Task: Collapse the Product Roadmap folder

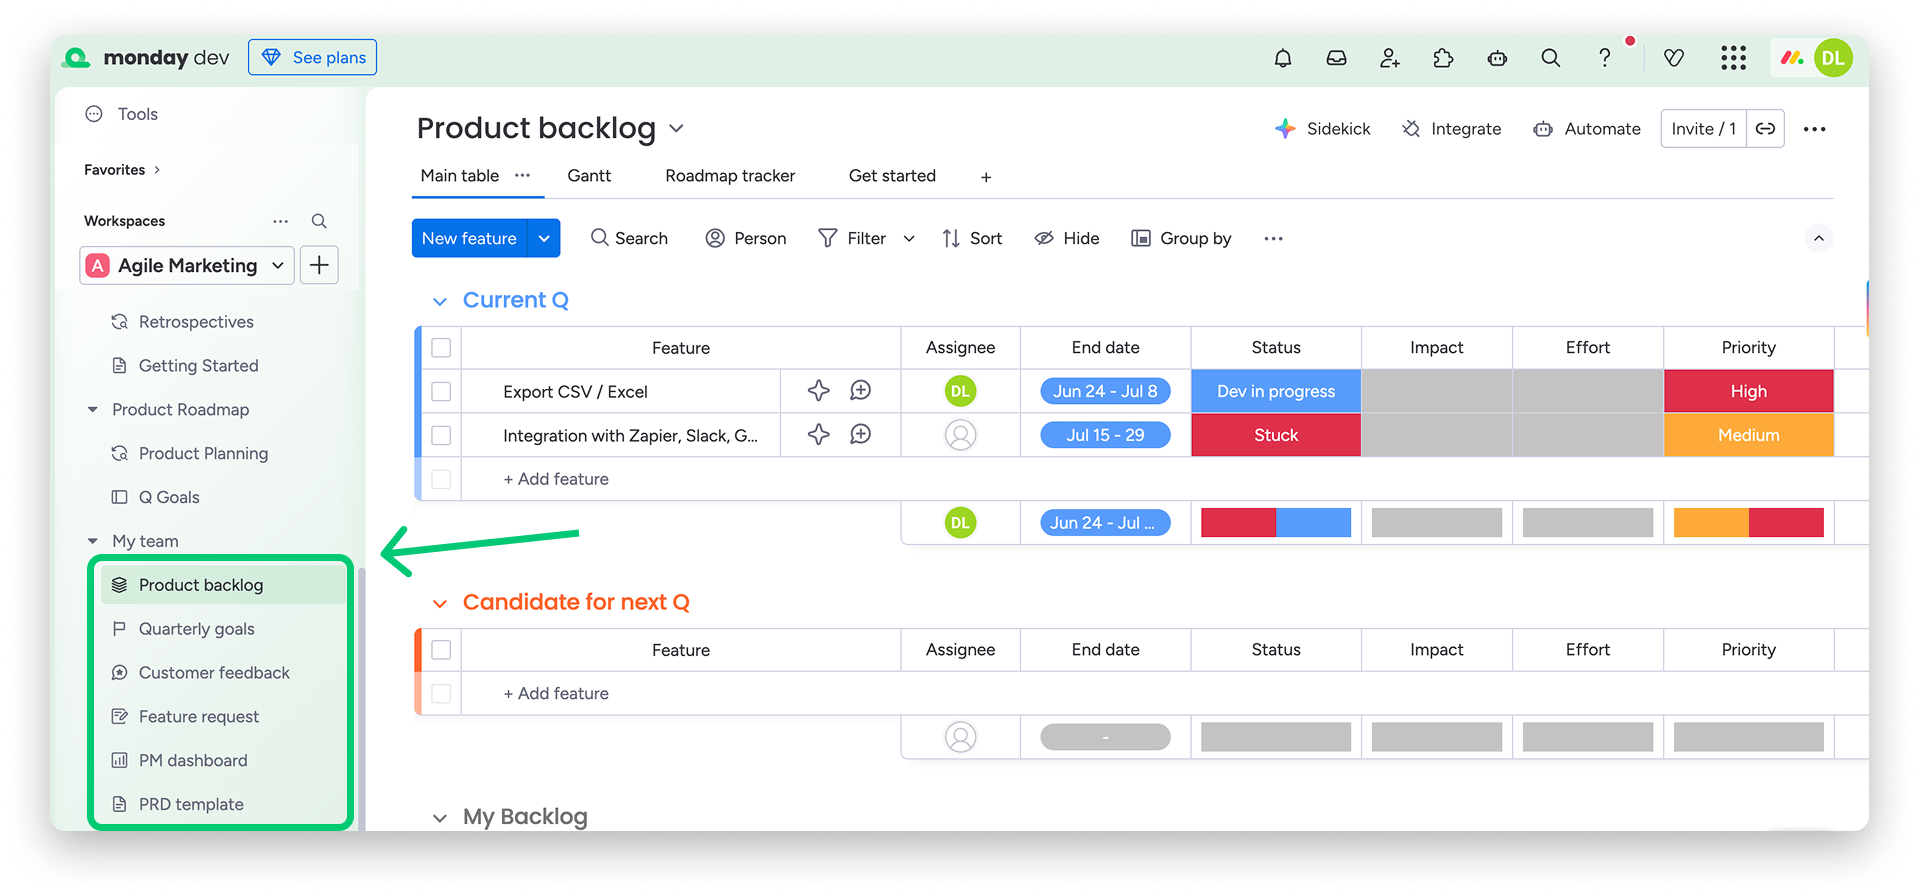Action: [93, 410]
